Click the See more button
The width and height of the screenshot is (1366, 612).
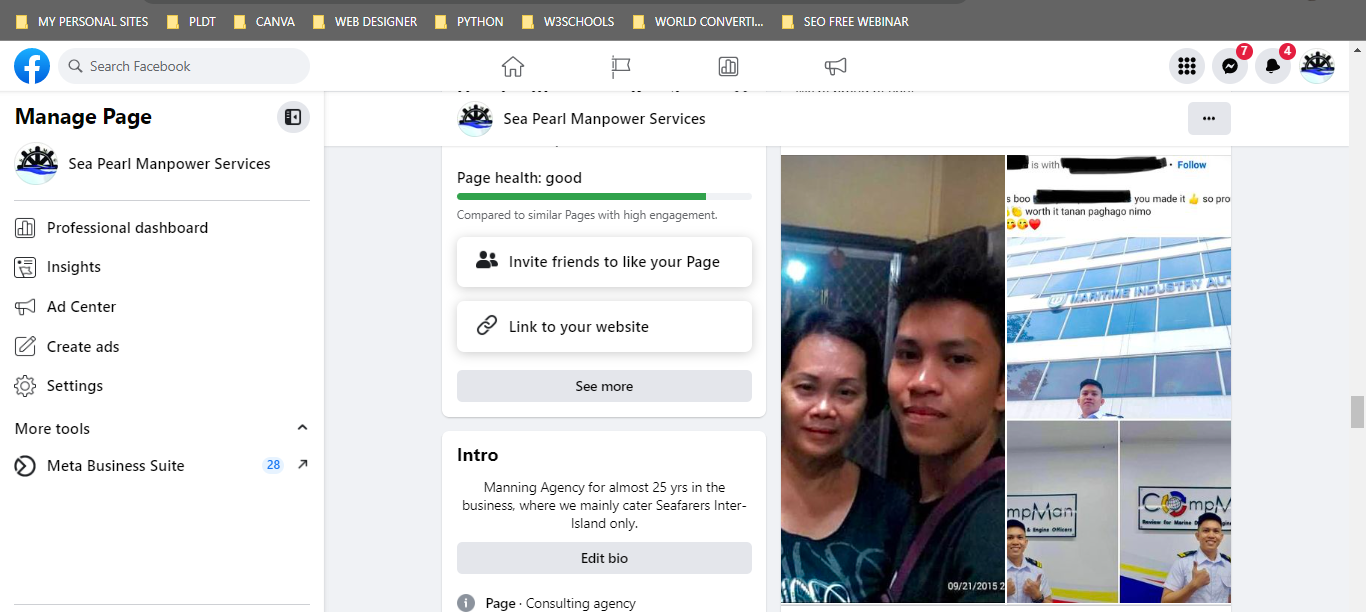[x=604, y=386]
